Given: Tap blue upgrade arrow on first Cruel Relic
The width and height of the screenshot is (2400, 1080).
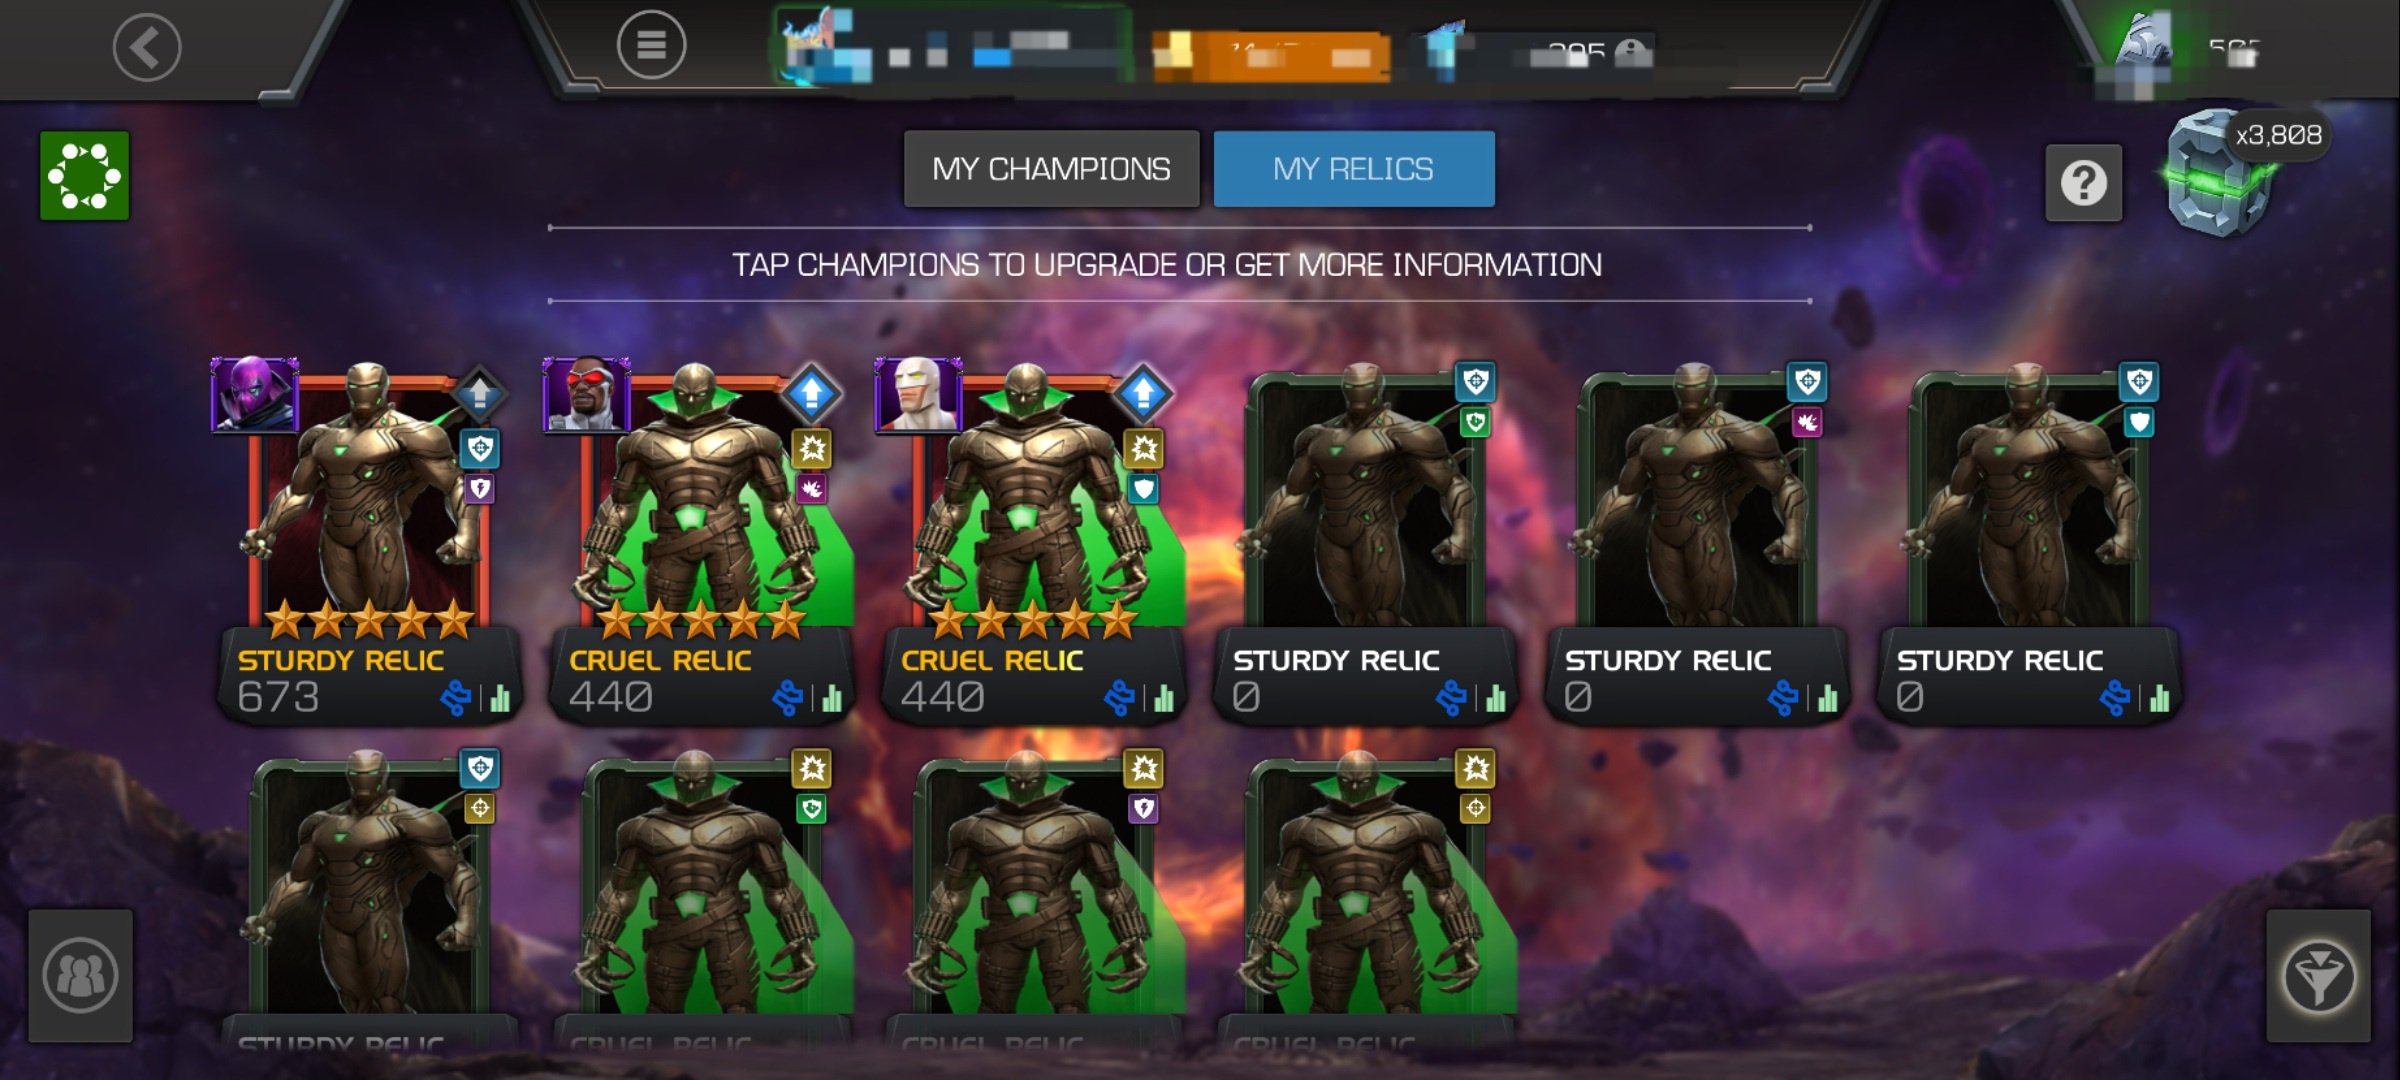Looking at the screenshot, I should pyautogui.click(x=811, y=393).
